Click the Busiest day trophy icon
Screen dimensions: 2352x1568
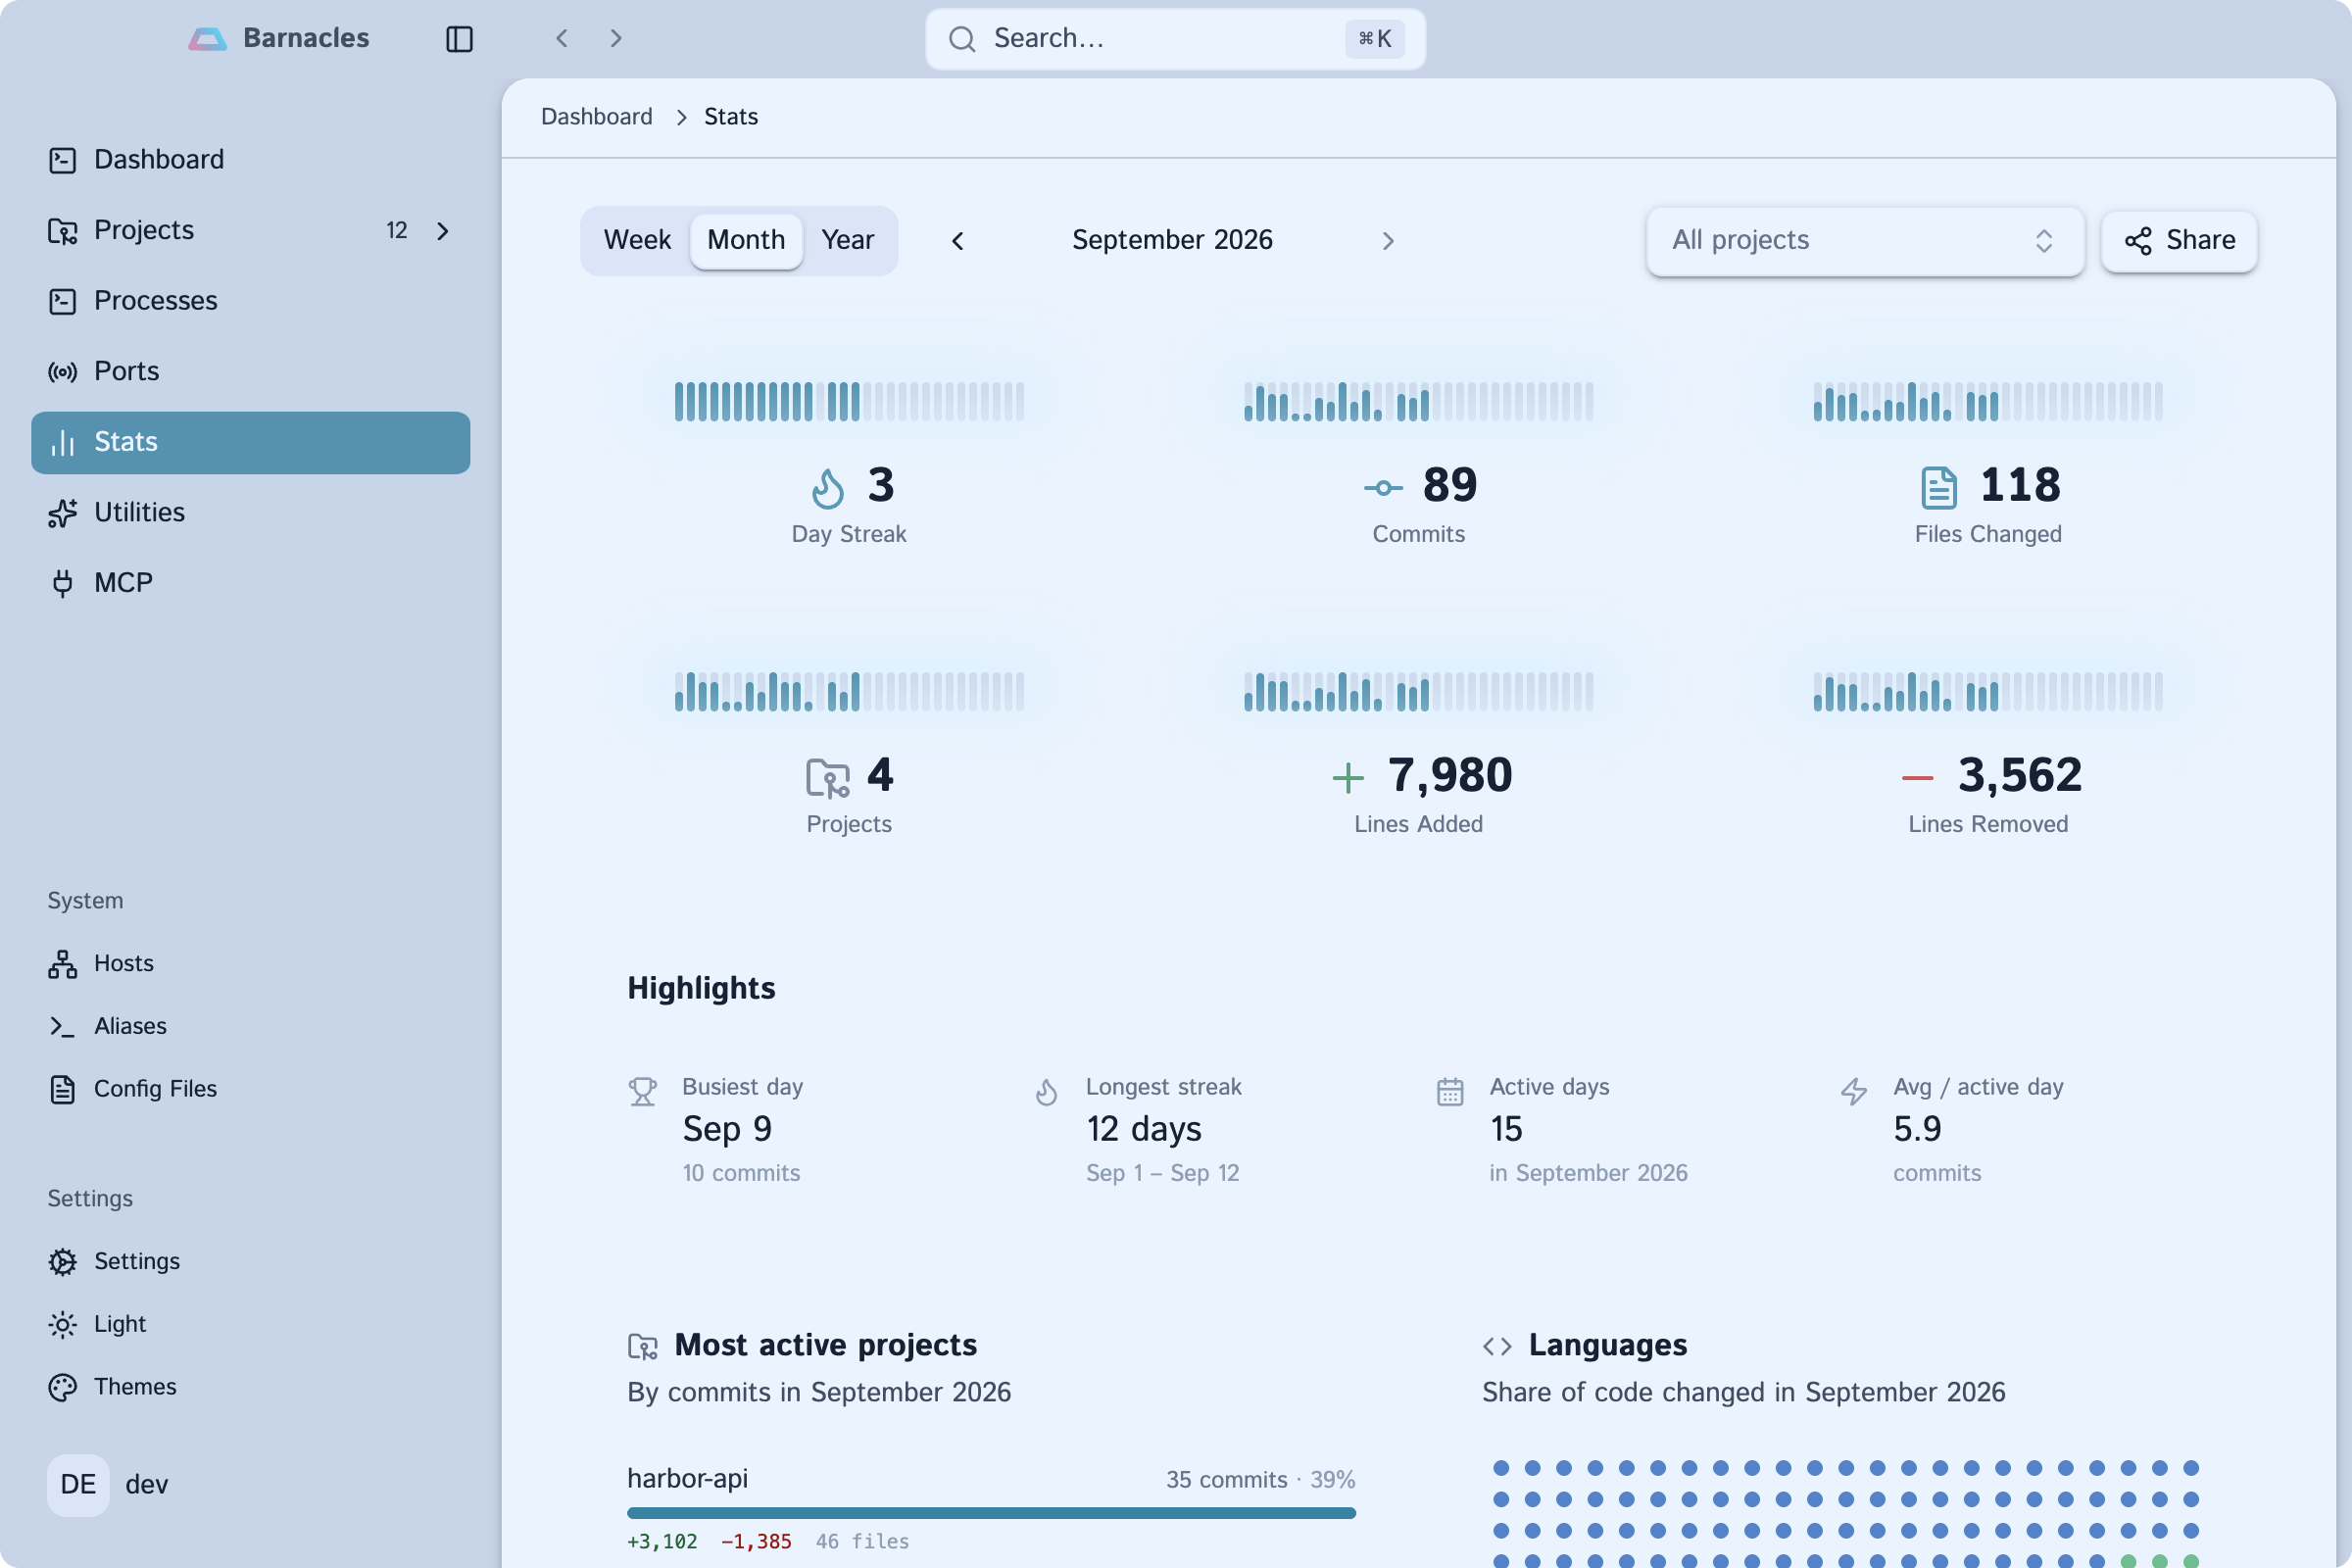coord(643,1091)
